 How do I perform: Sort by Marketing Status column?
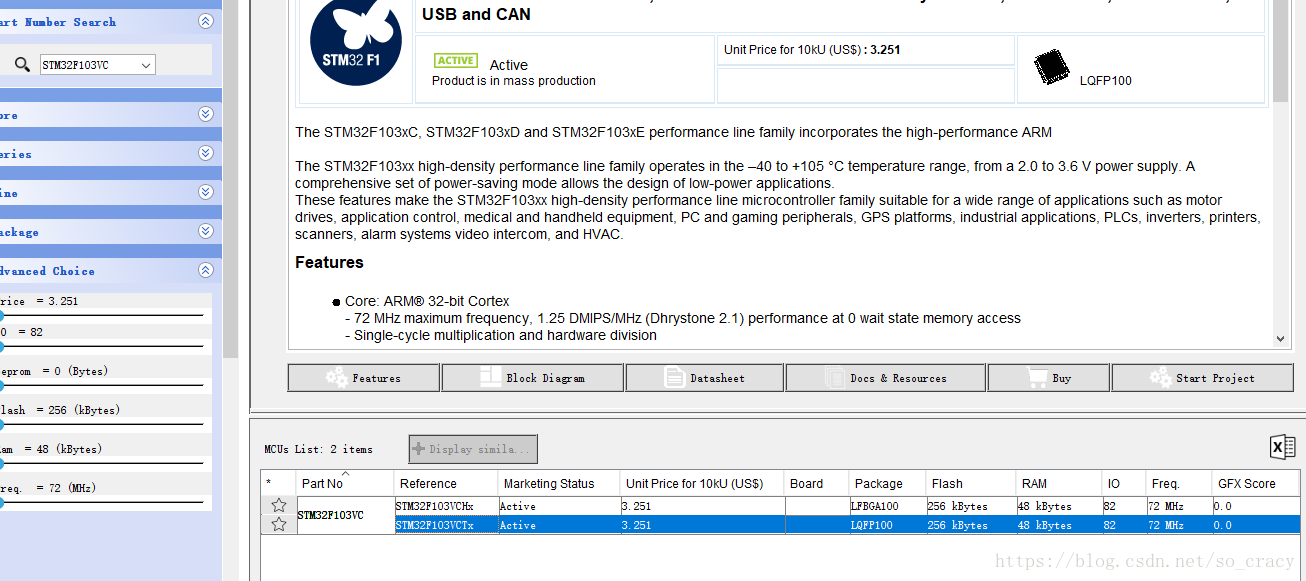[559, 483]
